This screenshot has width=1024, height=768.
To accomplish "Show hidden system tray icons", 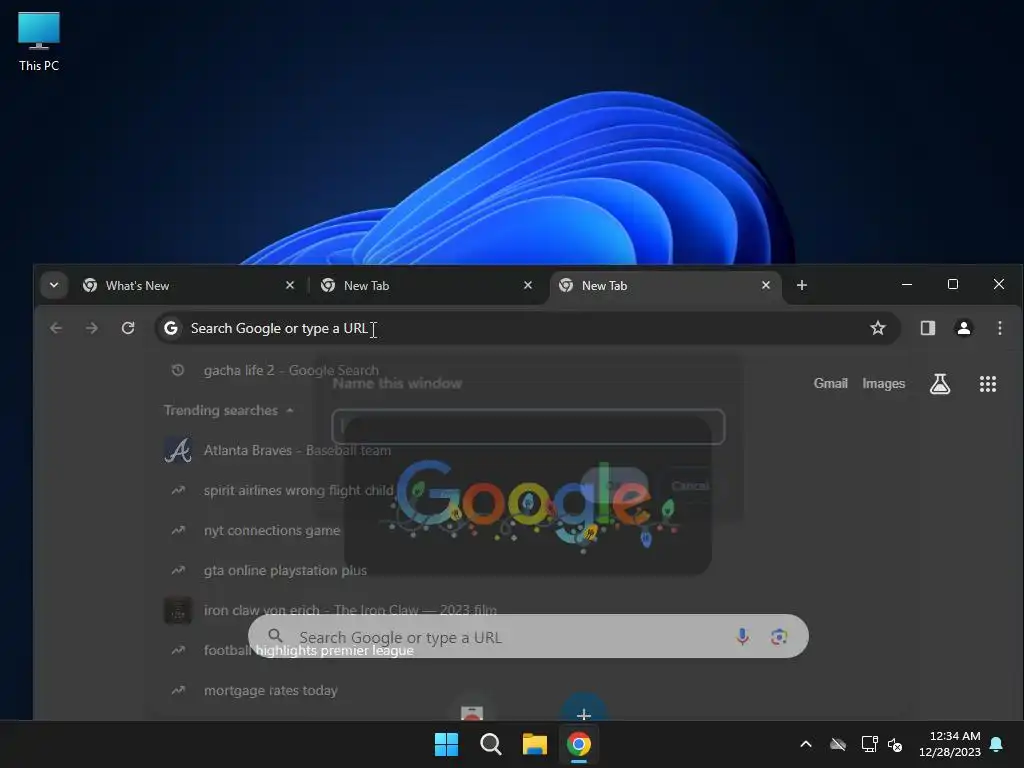I will click(806, 744).
